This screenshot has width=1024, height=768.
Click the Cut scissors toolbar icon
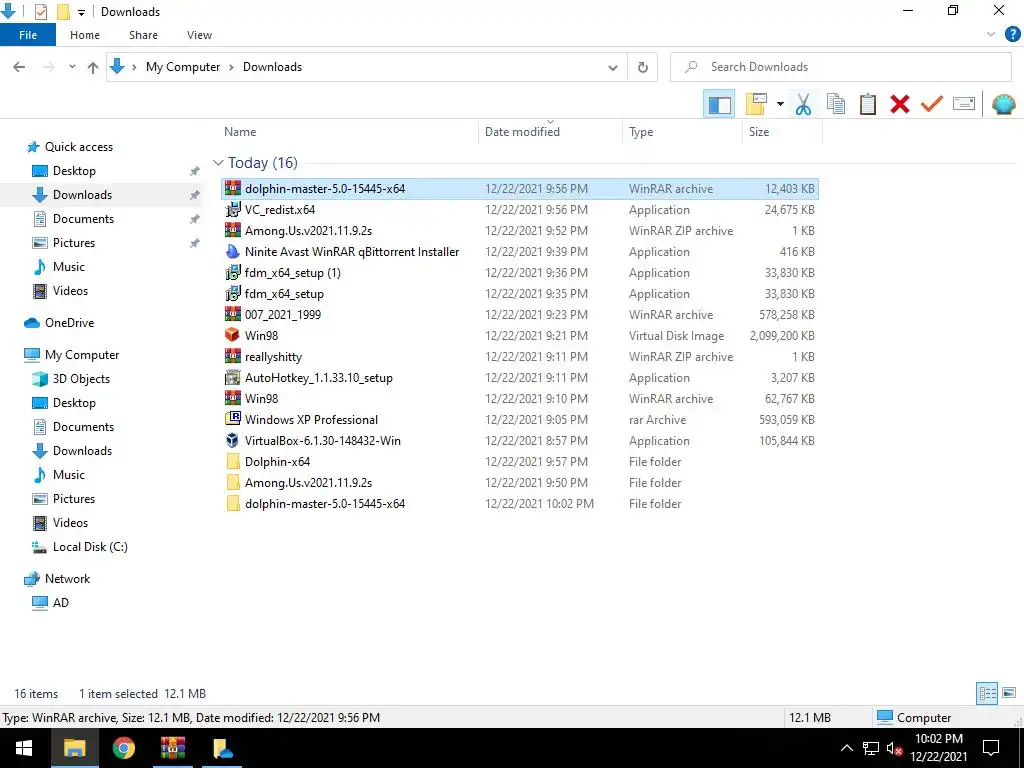click(x=803, y=104)
